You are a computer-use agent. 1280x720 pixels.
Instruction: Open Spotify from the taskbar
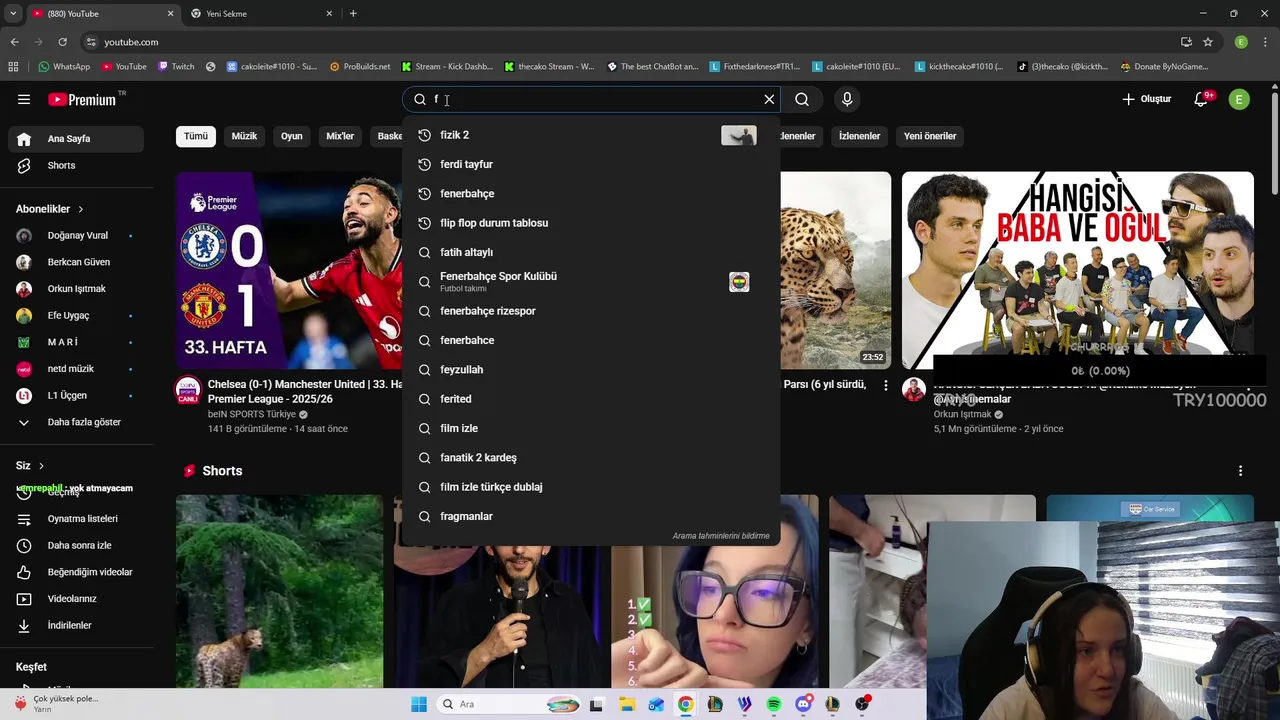point(774,704)
